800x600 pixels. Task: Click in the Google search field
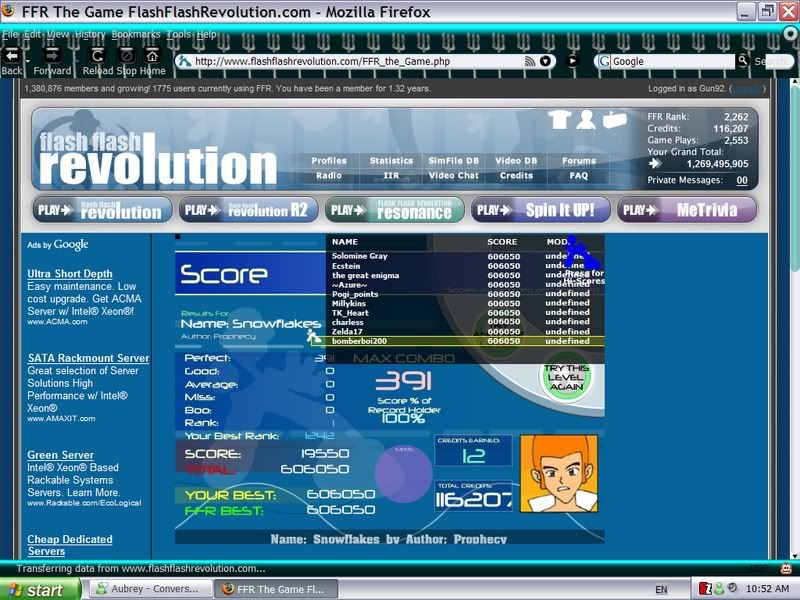click(x=670, y=61)
